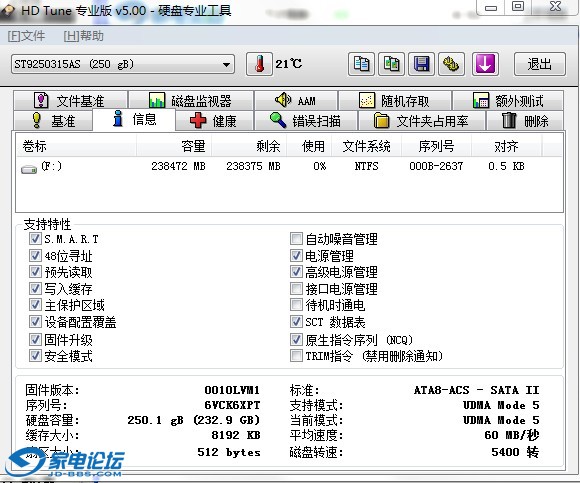This screenshot has width=580, height=483.
Task: Click the 剩余 column header
Action: [x=249, y=146]
